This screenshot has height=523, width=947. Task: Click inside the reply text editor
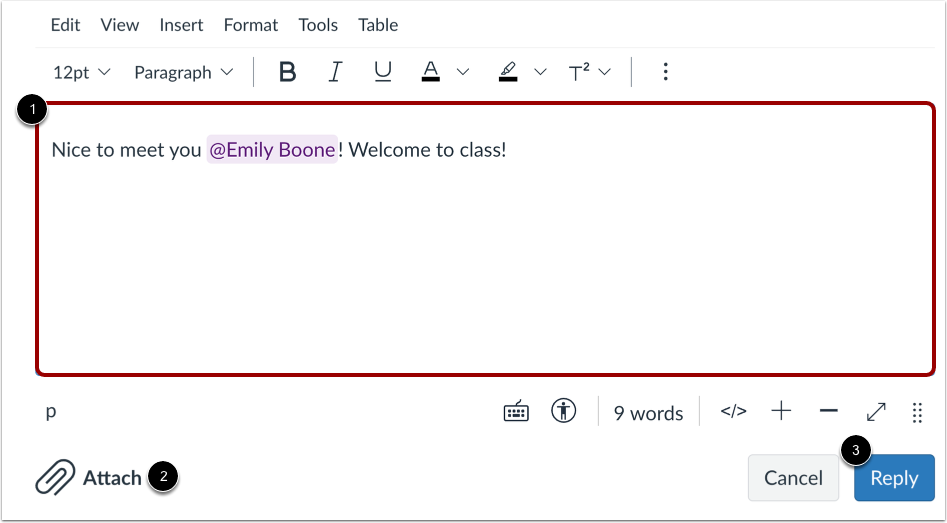coord(486,239)
